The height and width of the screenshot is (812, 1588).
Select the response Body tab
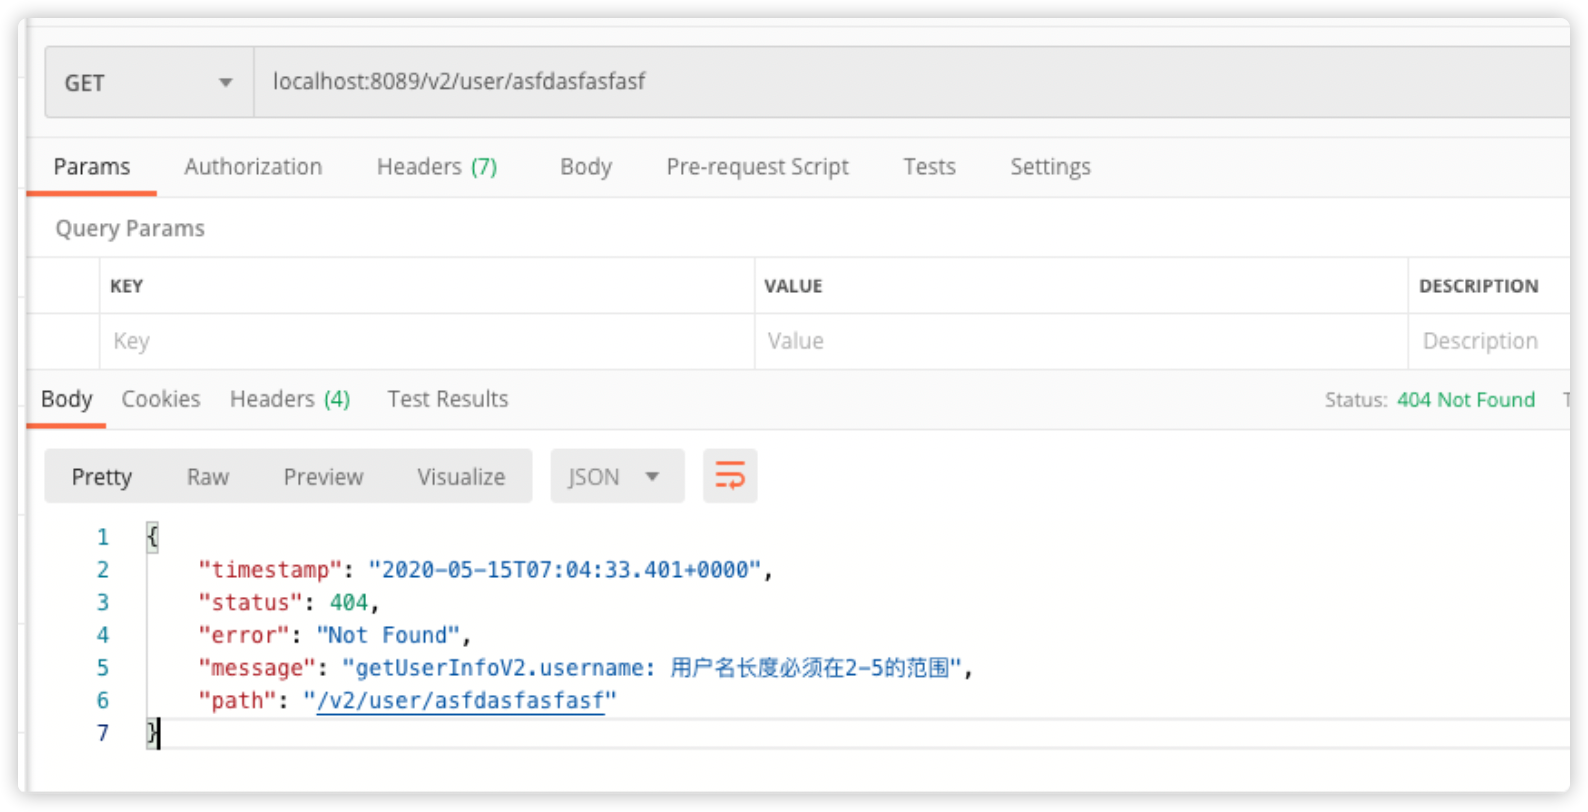(x=67, y=399)
